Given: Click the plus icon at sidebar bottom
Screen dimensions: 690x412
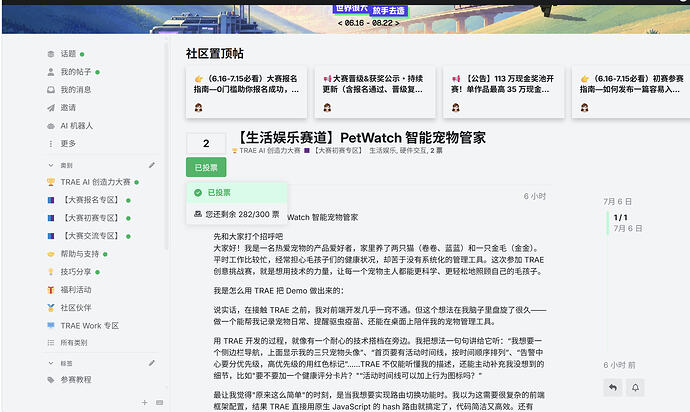Looking at the screenshot, I should (x=145, y=402).
